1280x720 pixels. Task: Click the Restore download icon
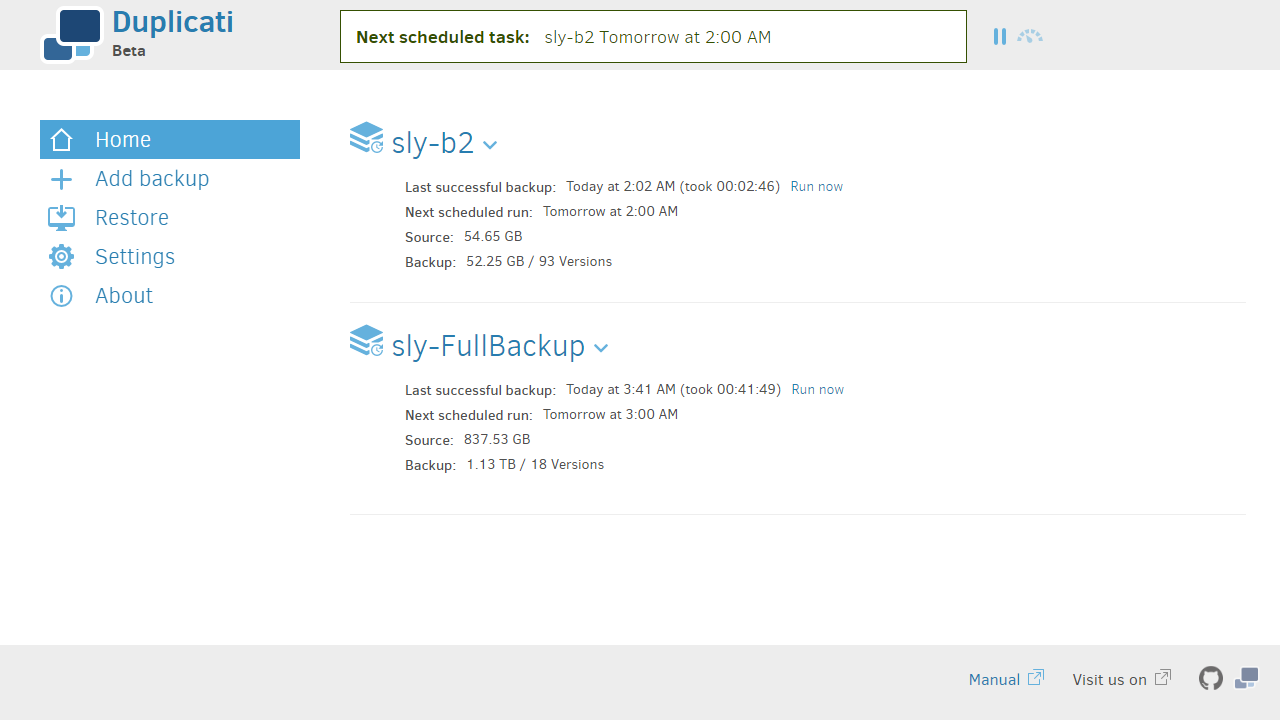coord(61,218)
